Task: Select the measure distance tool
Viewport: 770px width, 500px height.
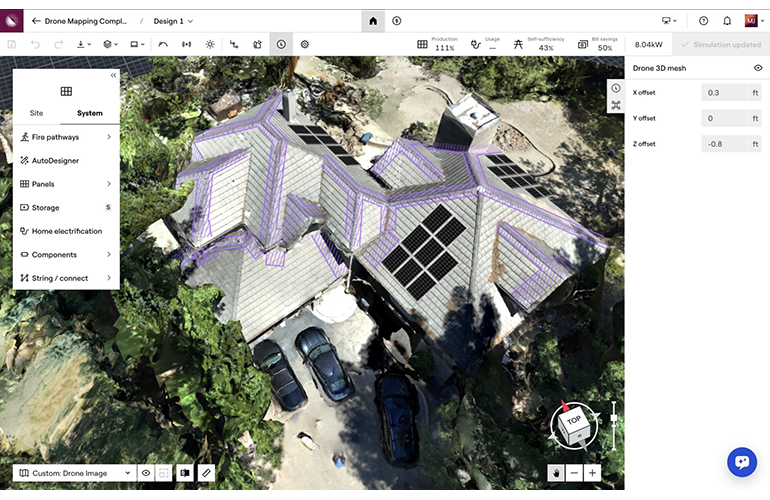Action: click(x=187, y=44)
